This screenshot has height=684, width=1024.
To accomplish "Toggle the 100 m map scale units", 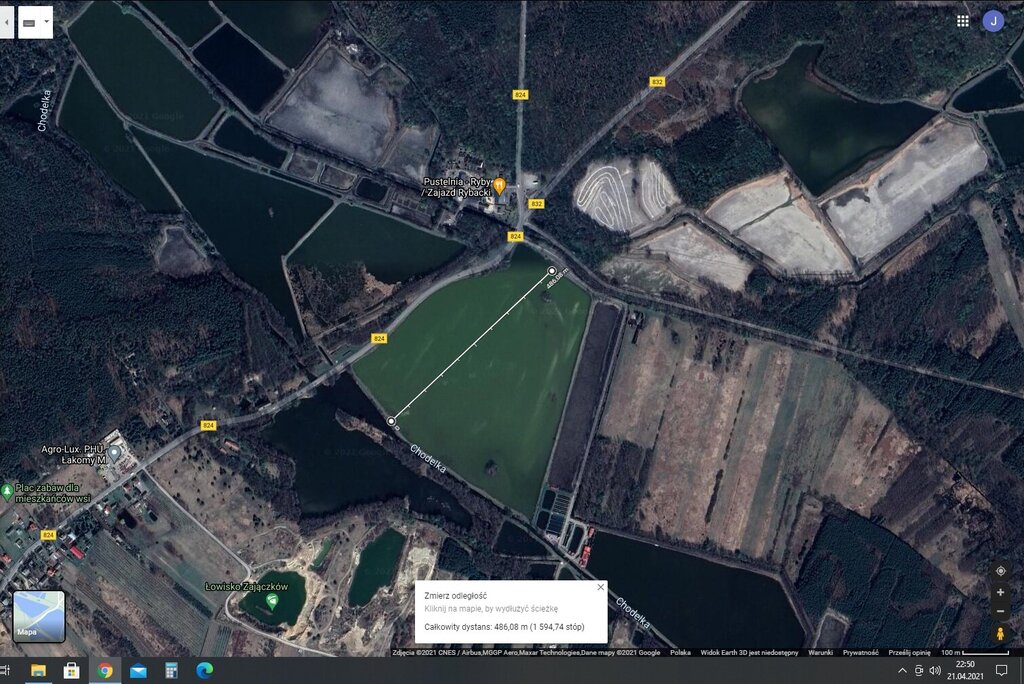I will tap(962, 652).
